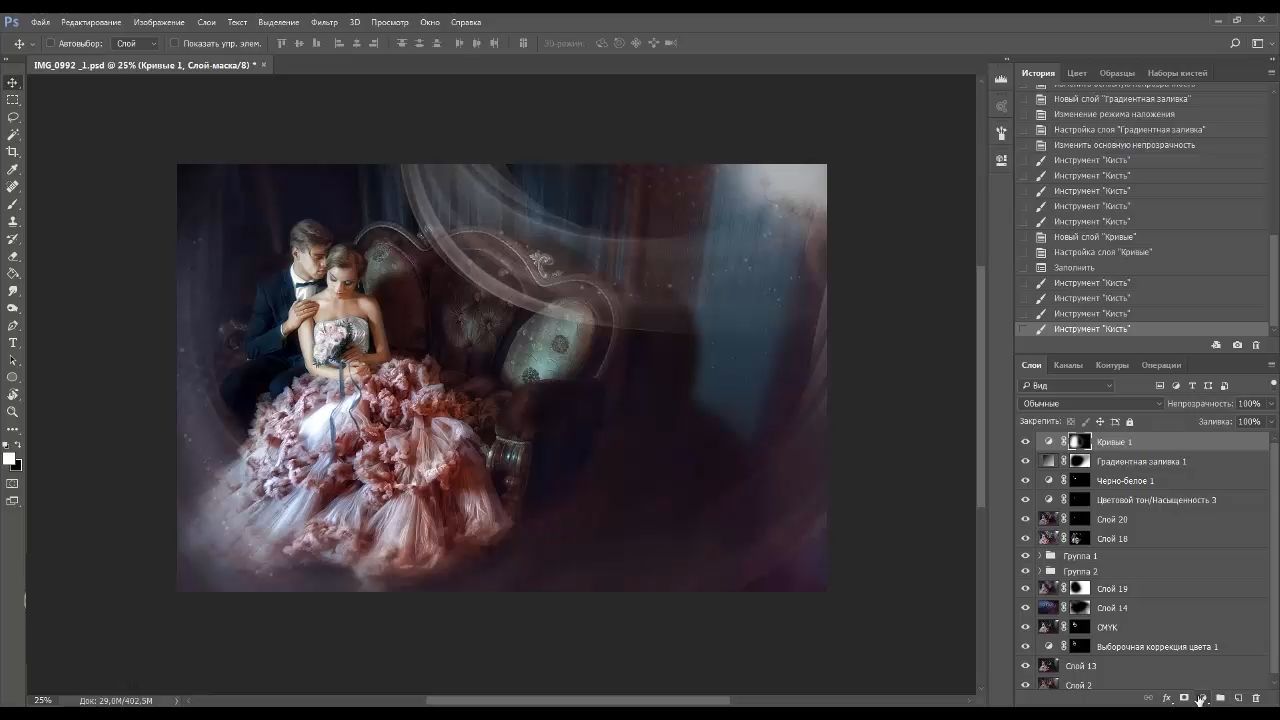Screen dimensions: 1280x720
Task: Open the Вид layer filter dropdown
Action: pos(1067,386)
